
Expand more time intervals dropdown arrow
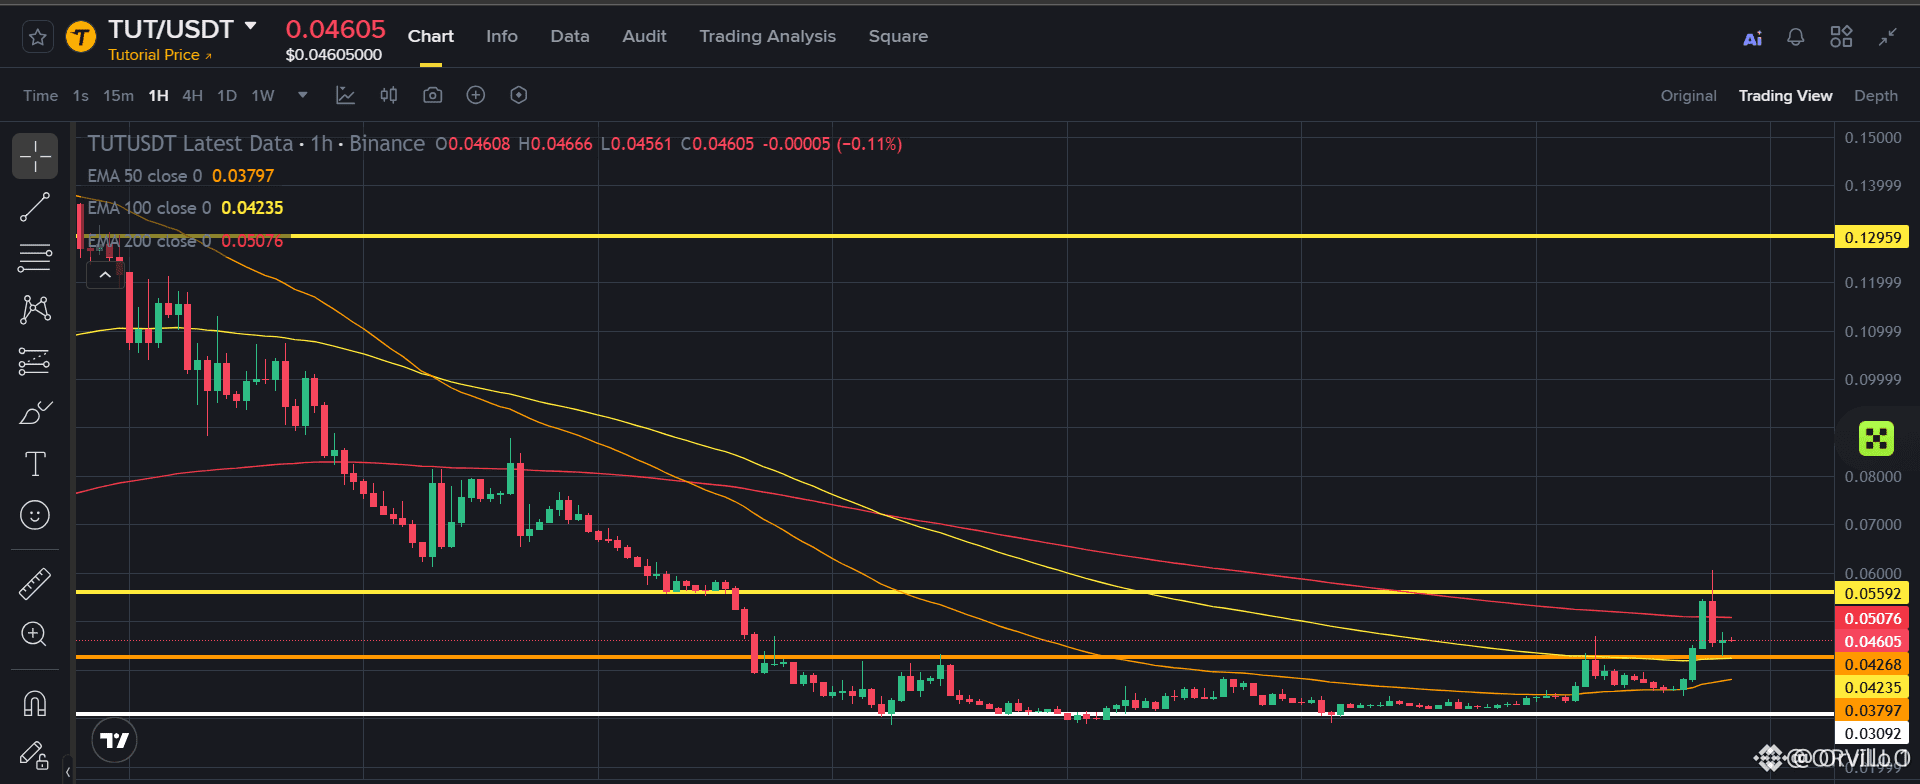click(x=303, y=95)
